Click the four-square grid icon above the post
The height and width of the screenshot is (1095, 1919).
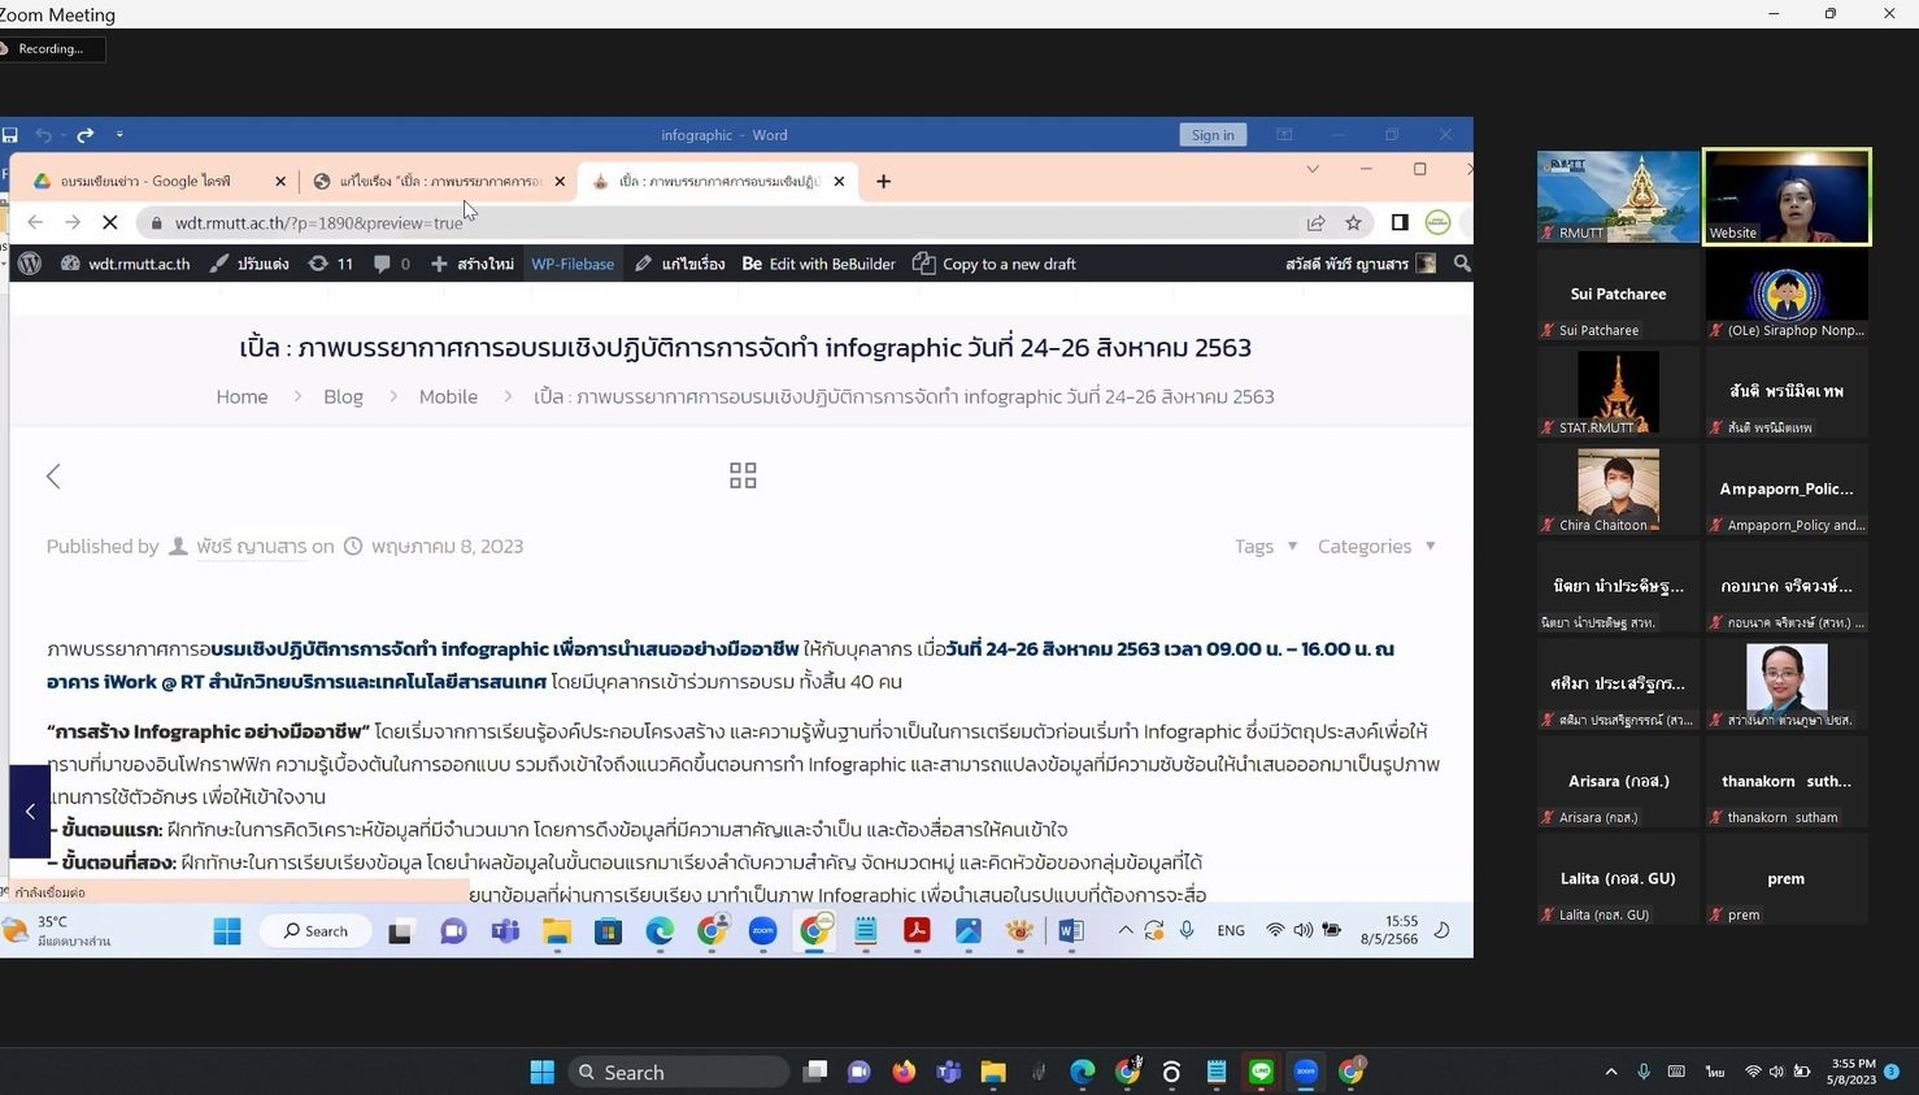pyautogui.click(x=743, y=475)
